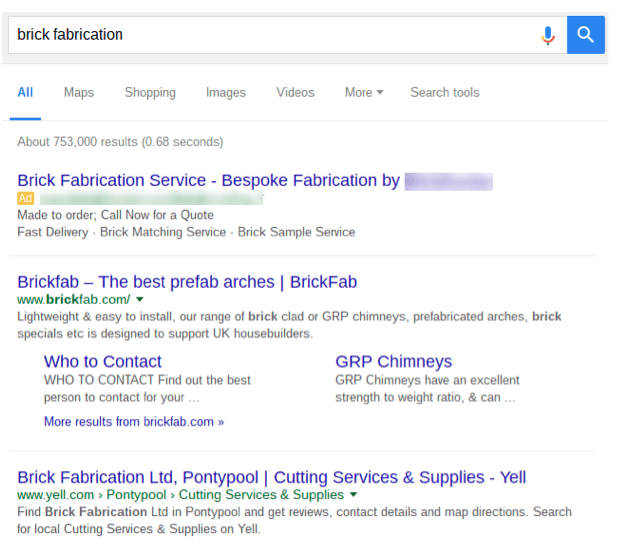
Task: Click More results from brickfab.com
Action: pyautogui.click(x=133, y=422)
